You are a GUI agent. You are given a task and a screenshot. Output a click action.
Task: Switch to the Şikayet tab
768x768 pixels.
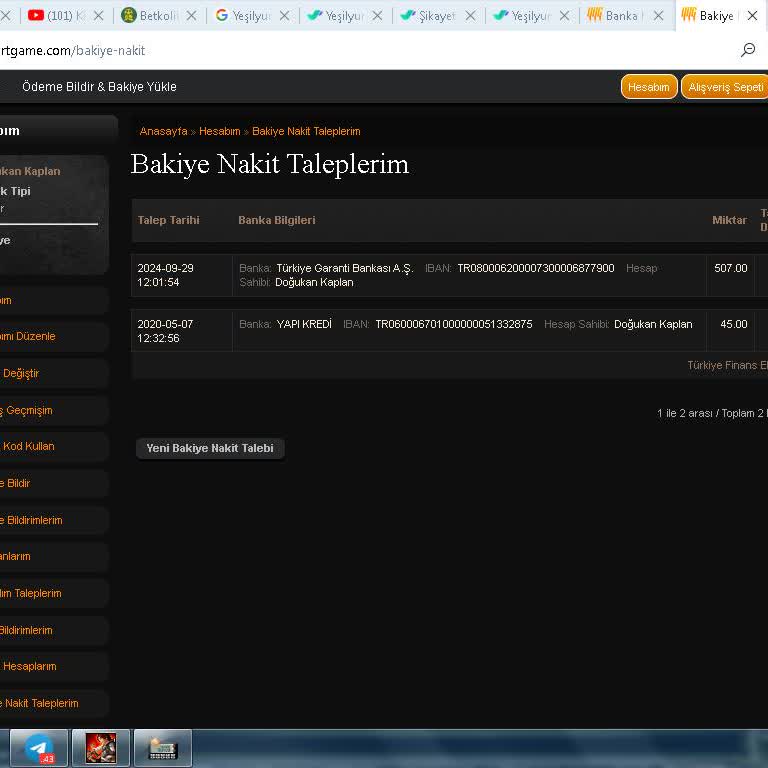pyautogui.click(x=438, y=16)
